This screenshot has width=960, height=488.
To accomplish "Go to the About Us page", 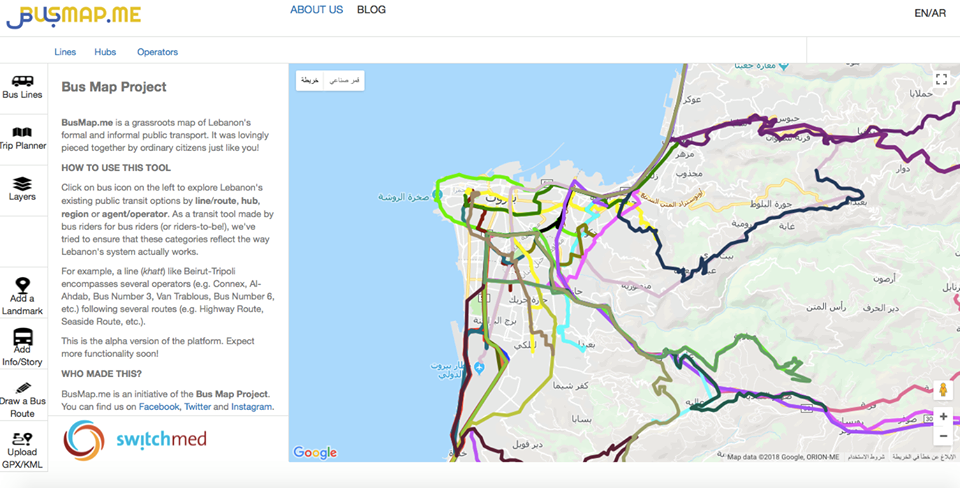I will 316,10.
